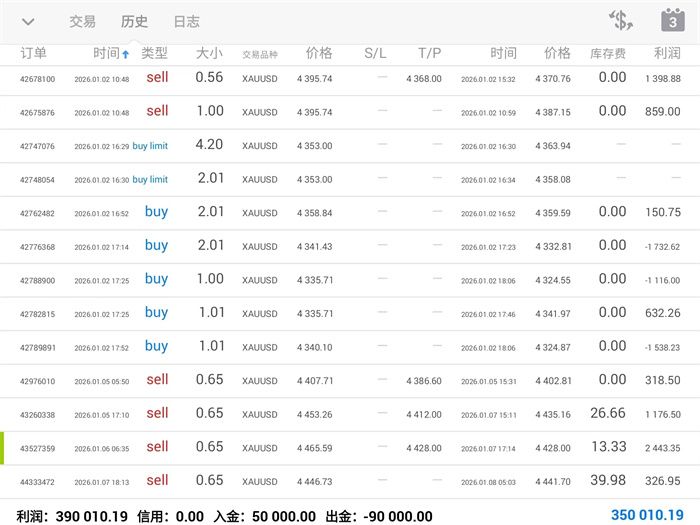Select order 42747076
The image size is (700, 525).
350,146
